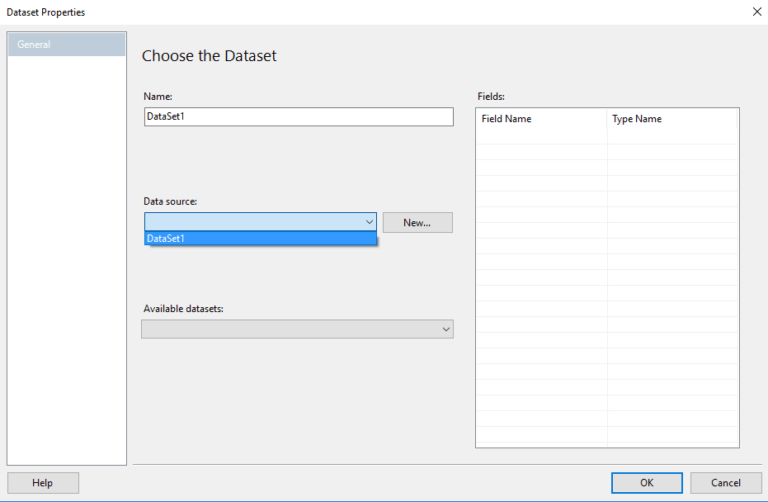The image size is (768, 502).
Task: Click the Available datasets chevron arrow
Action: click(x=446, y=329)
